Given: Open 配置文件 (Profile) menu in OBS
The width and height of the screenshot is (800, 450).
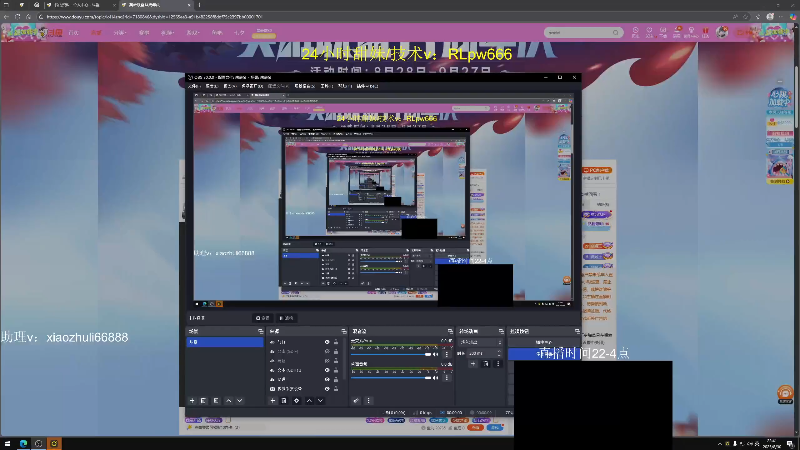Looking at the screenshot, I should tap(279, 86).
